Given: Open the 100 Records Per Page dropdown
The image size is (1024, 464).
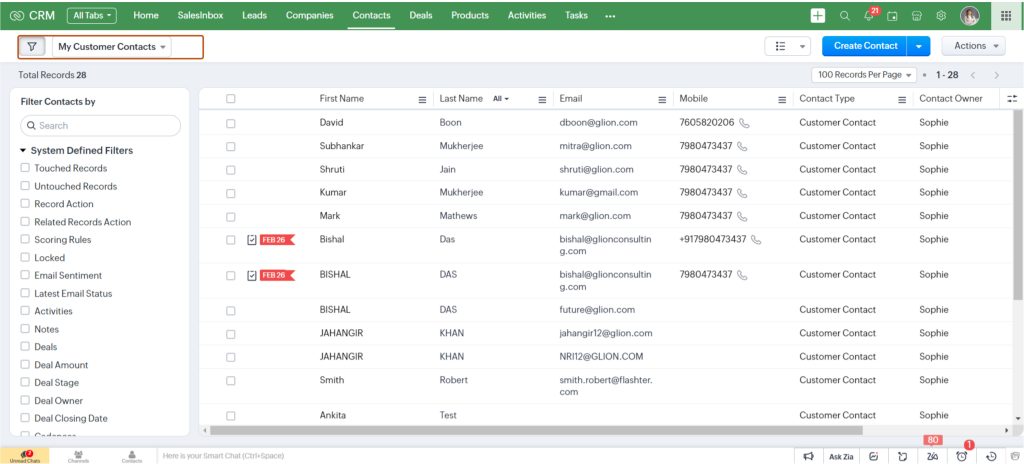Looking at the screenshot, I should (864, 75).
